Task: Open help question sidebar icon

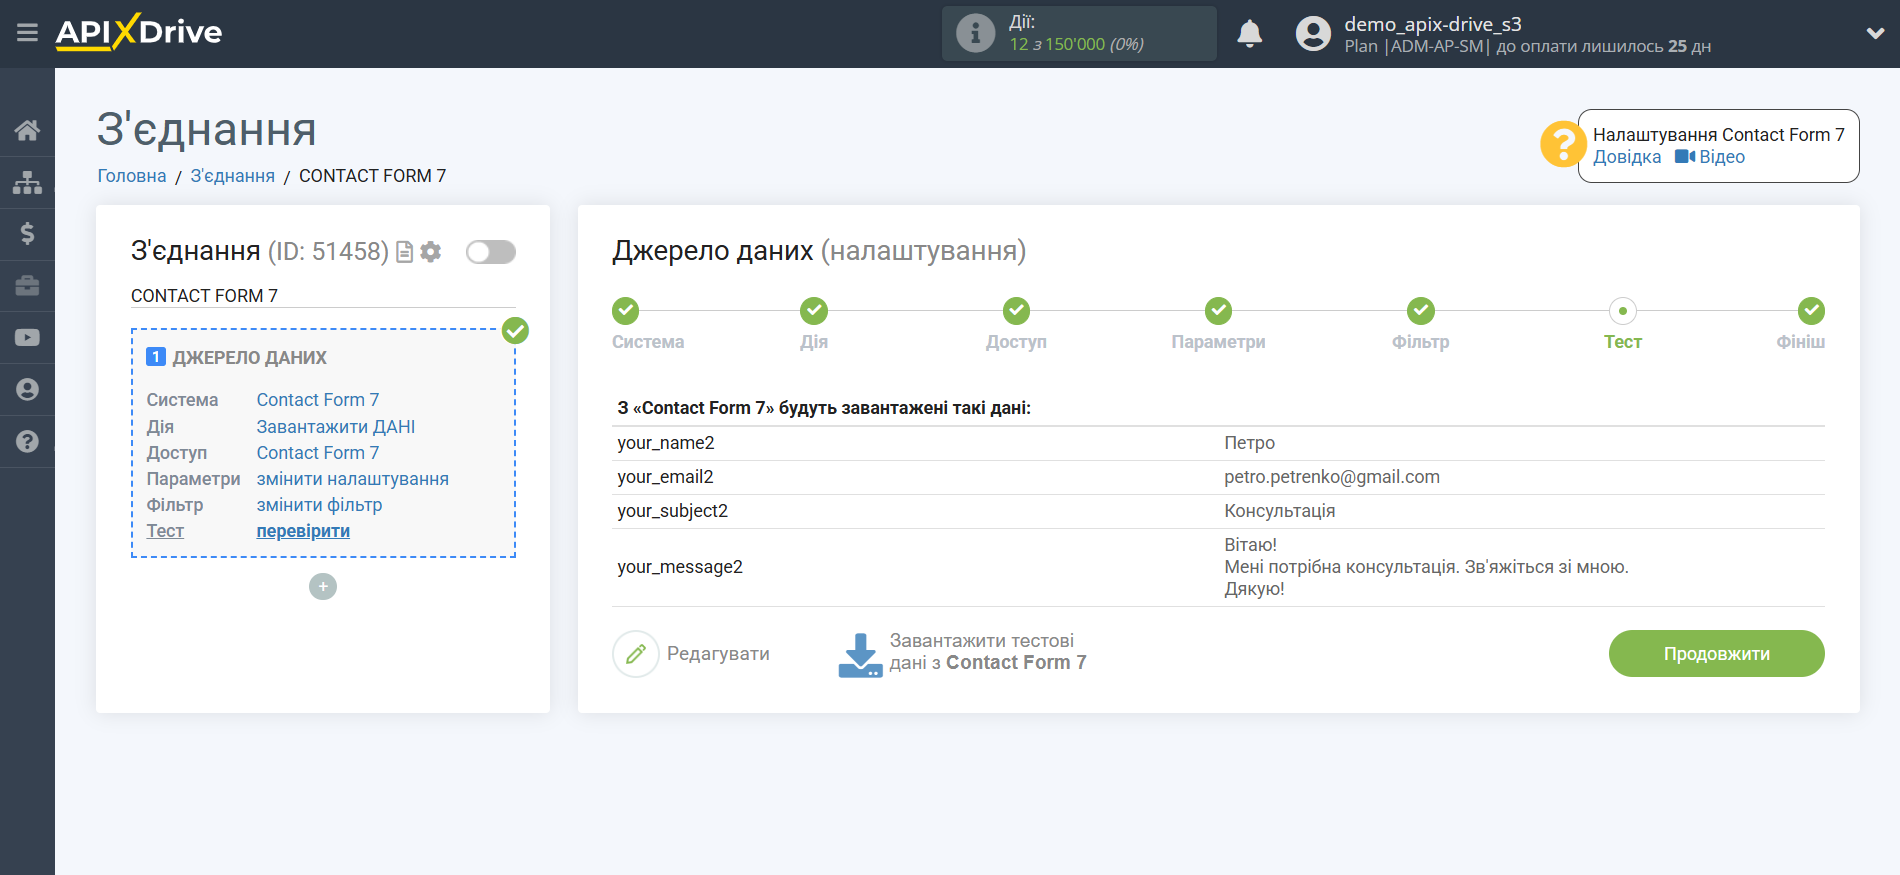Action: click(x=27, y=441)
